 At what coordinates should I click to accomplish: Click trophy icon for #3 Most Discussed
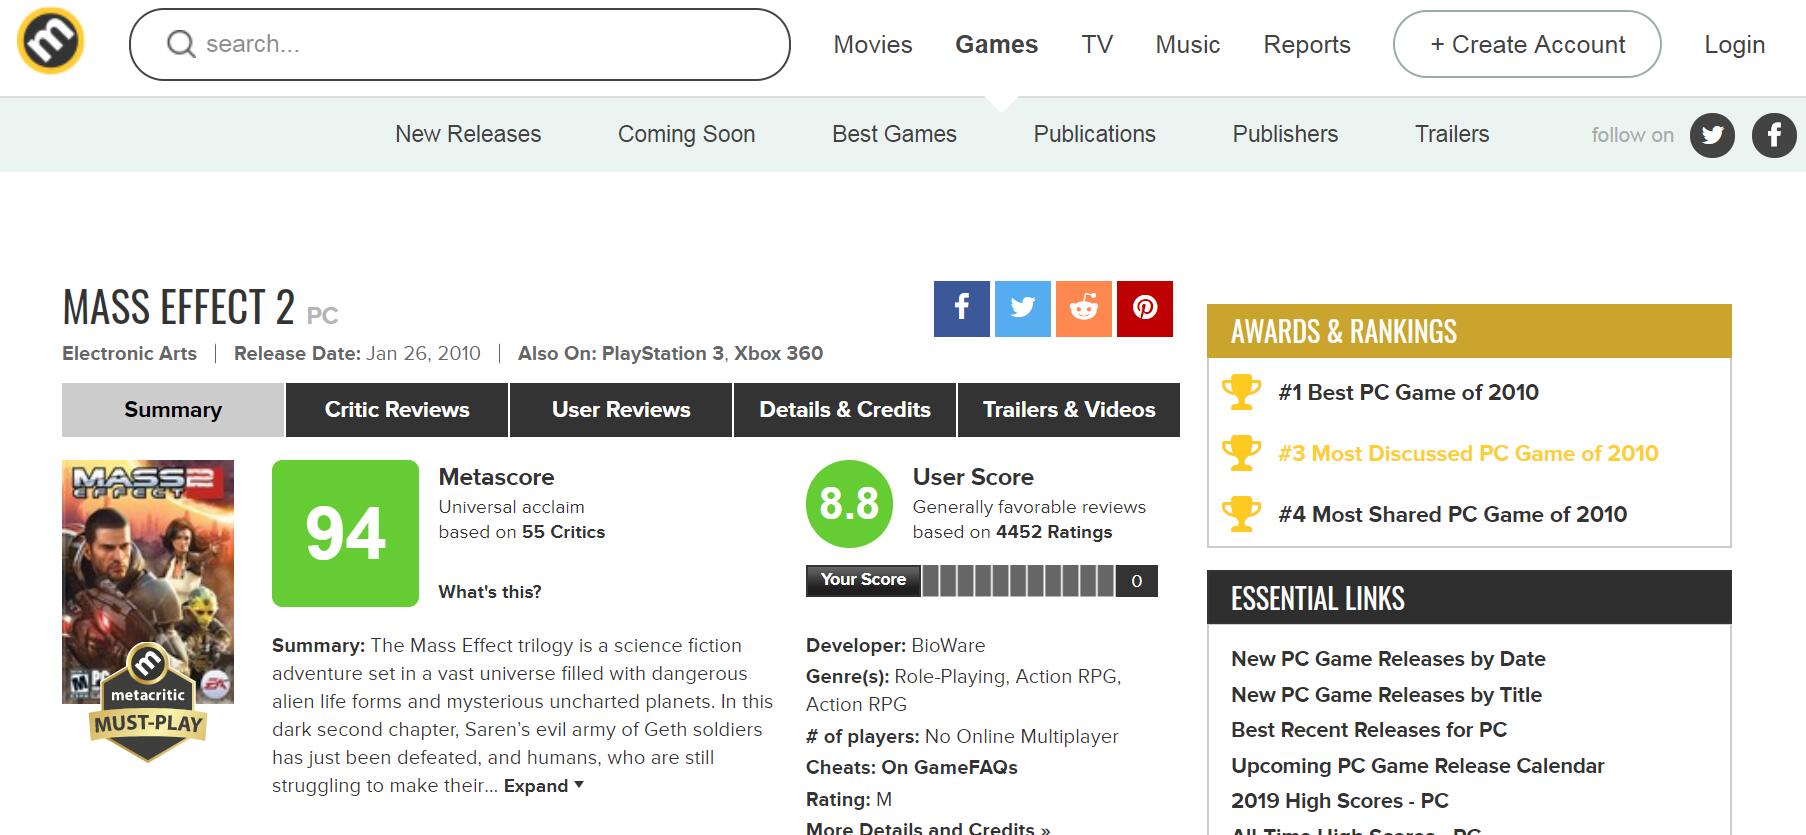(x=1241, y=453)
